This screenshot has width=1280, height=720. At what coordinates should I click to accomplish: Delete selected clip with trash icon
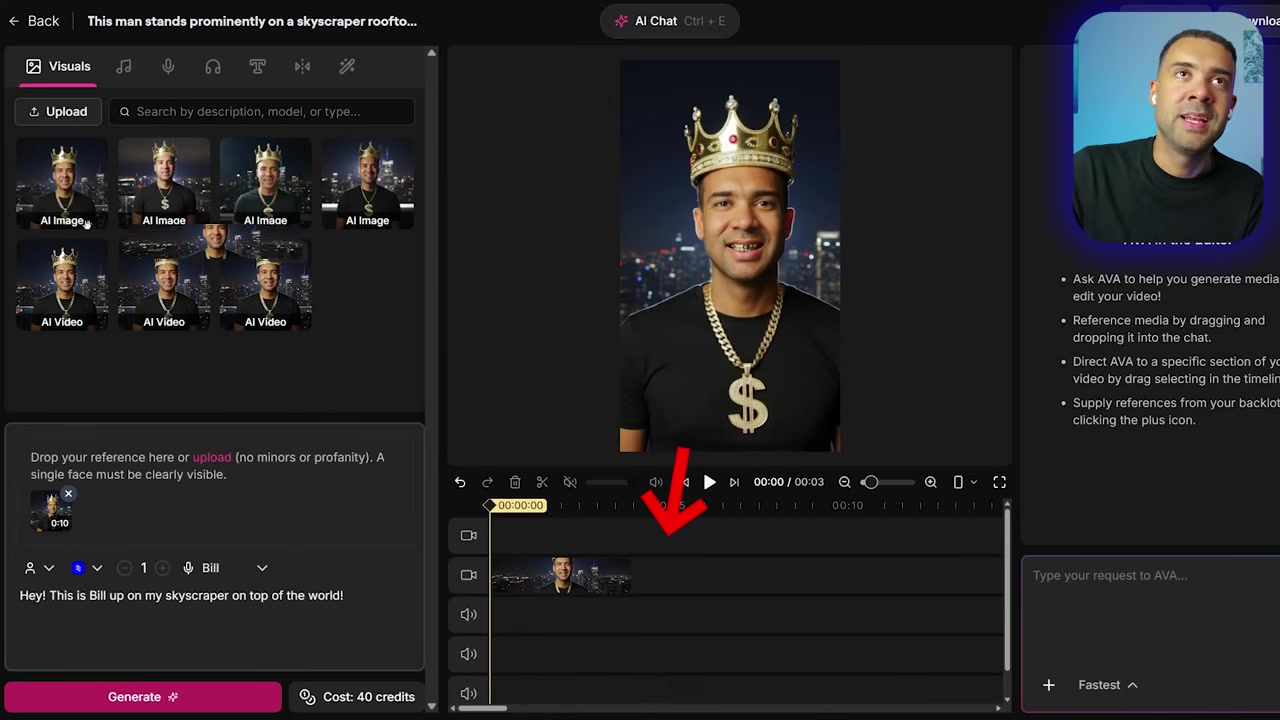pos(515,482)
